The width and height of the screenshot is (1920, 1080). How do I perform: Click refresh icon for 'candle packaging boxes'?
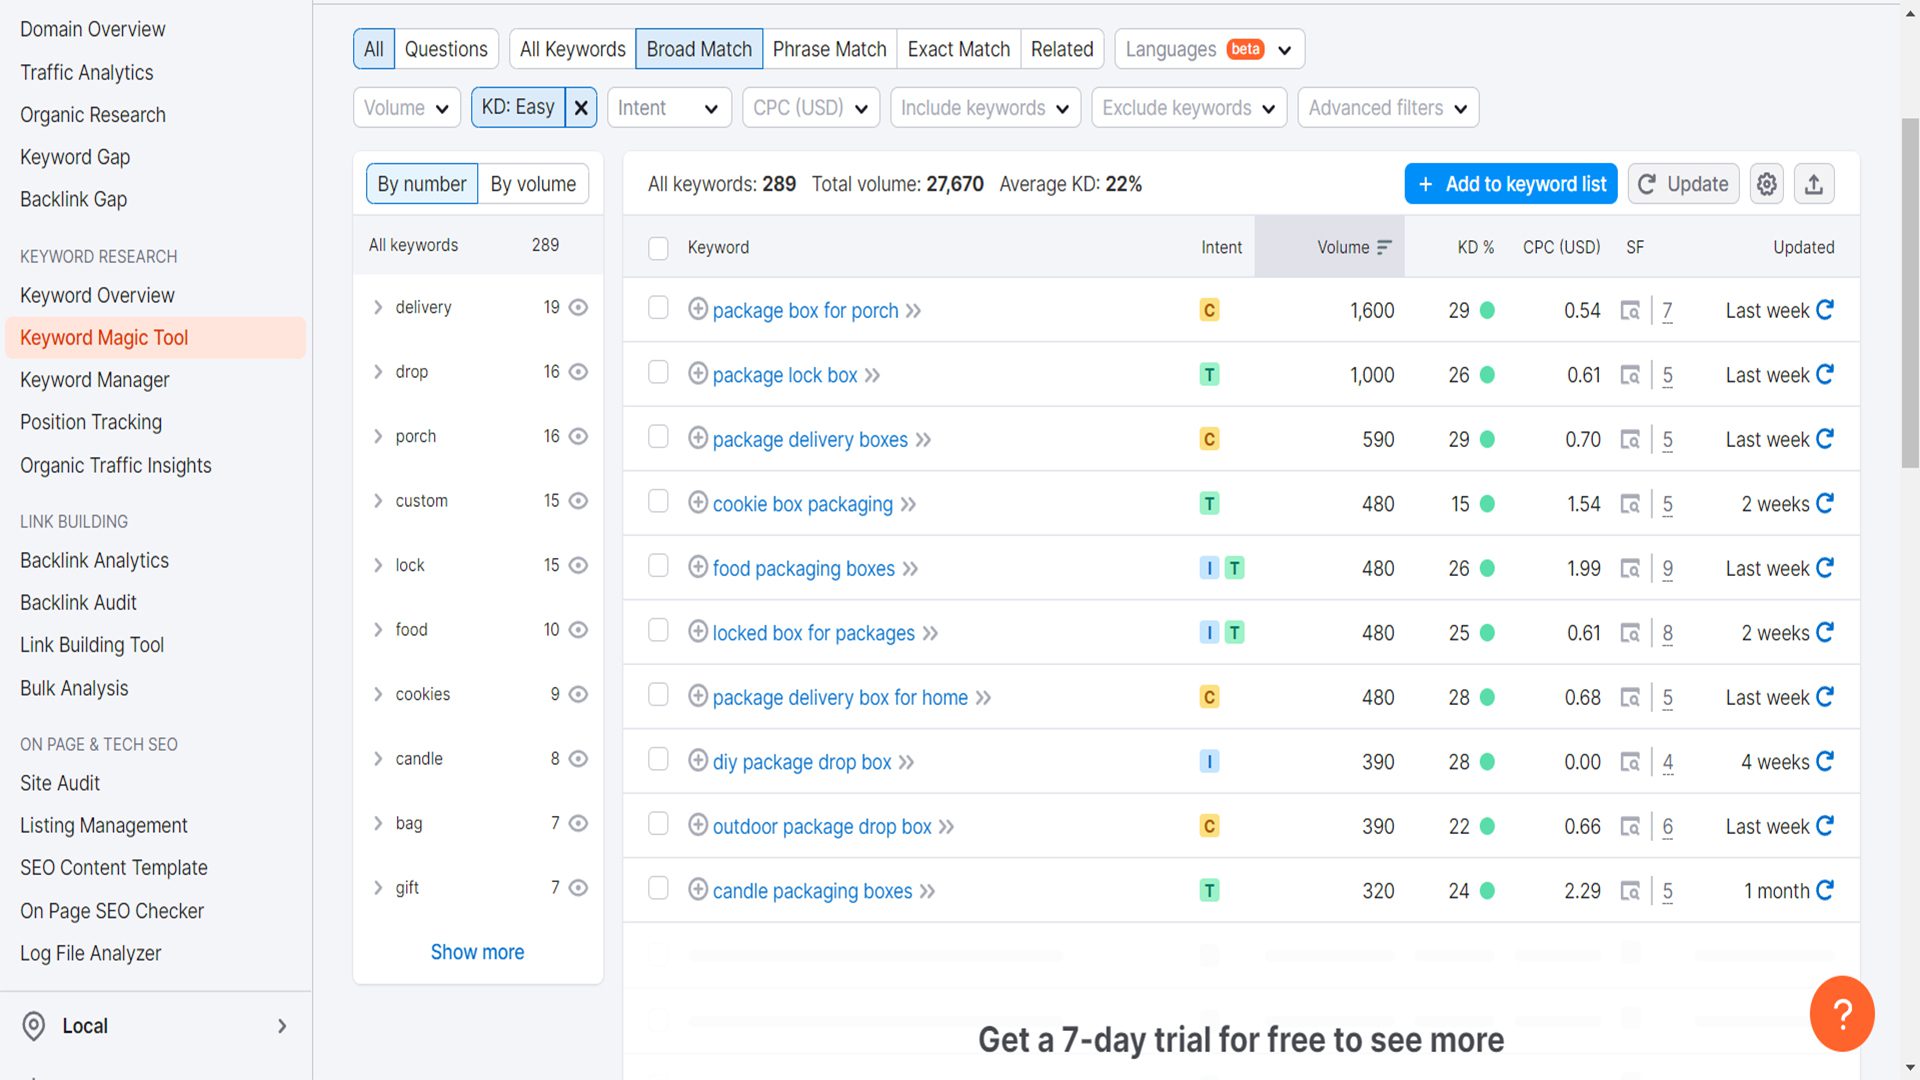1825,890
